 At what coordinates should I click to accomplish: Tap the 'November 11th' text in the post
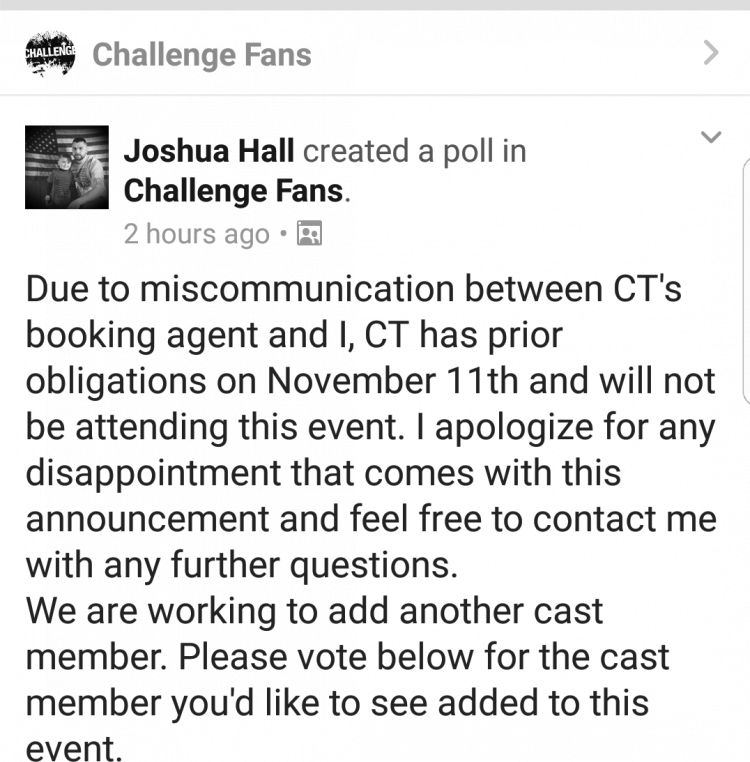(x=393, y=381)
